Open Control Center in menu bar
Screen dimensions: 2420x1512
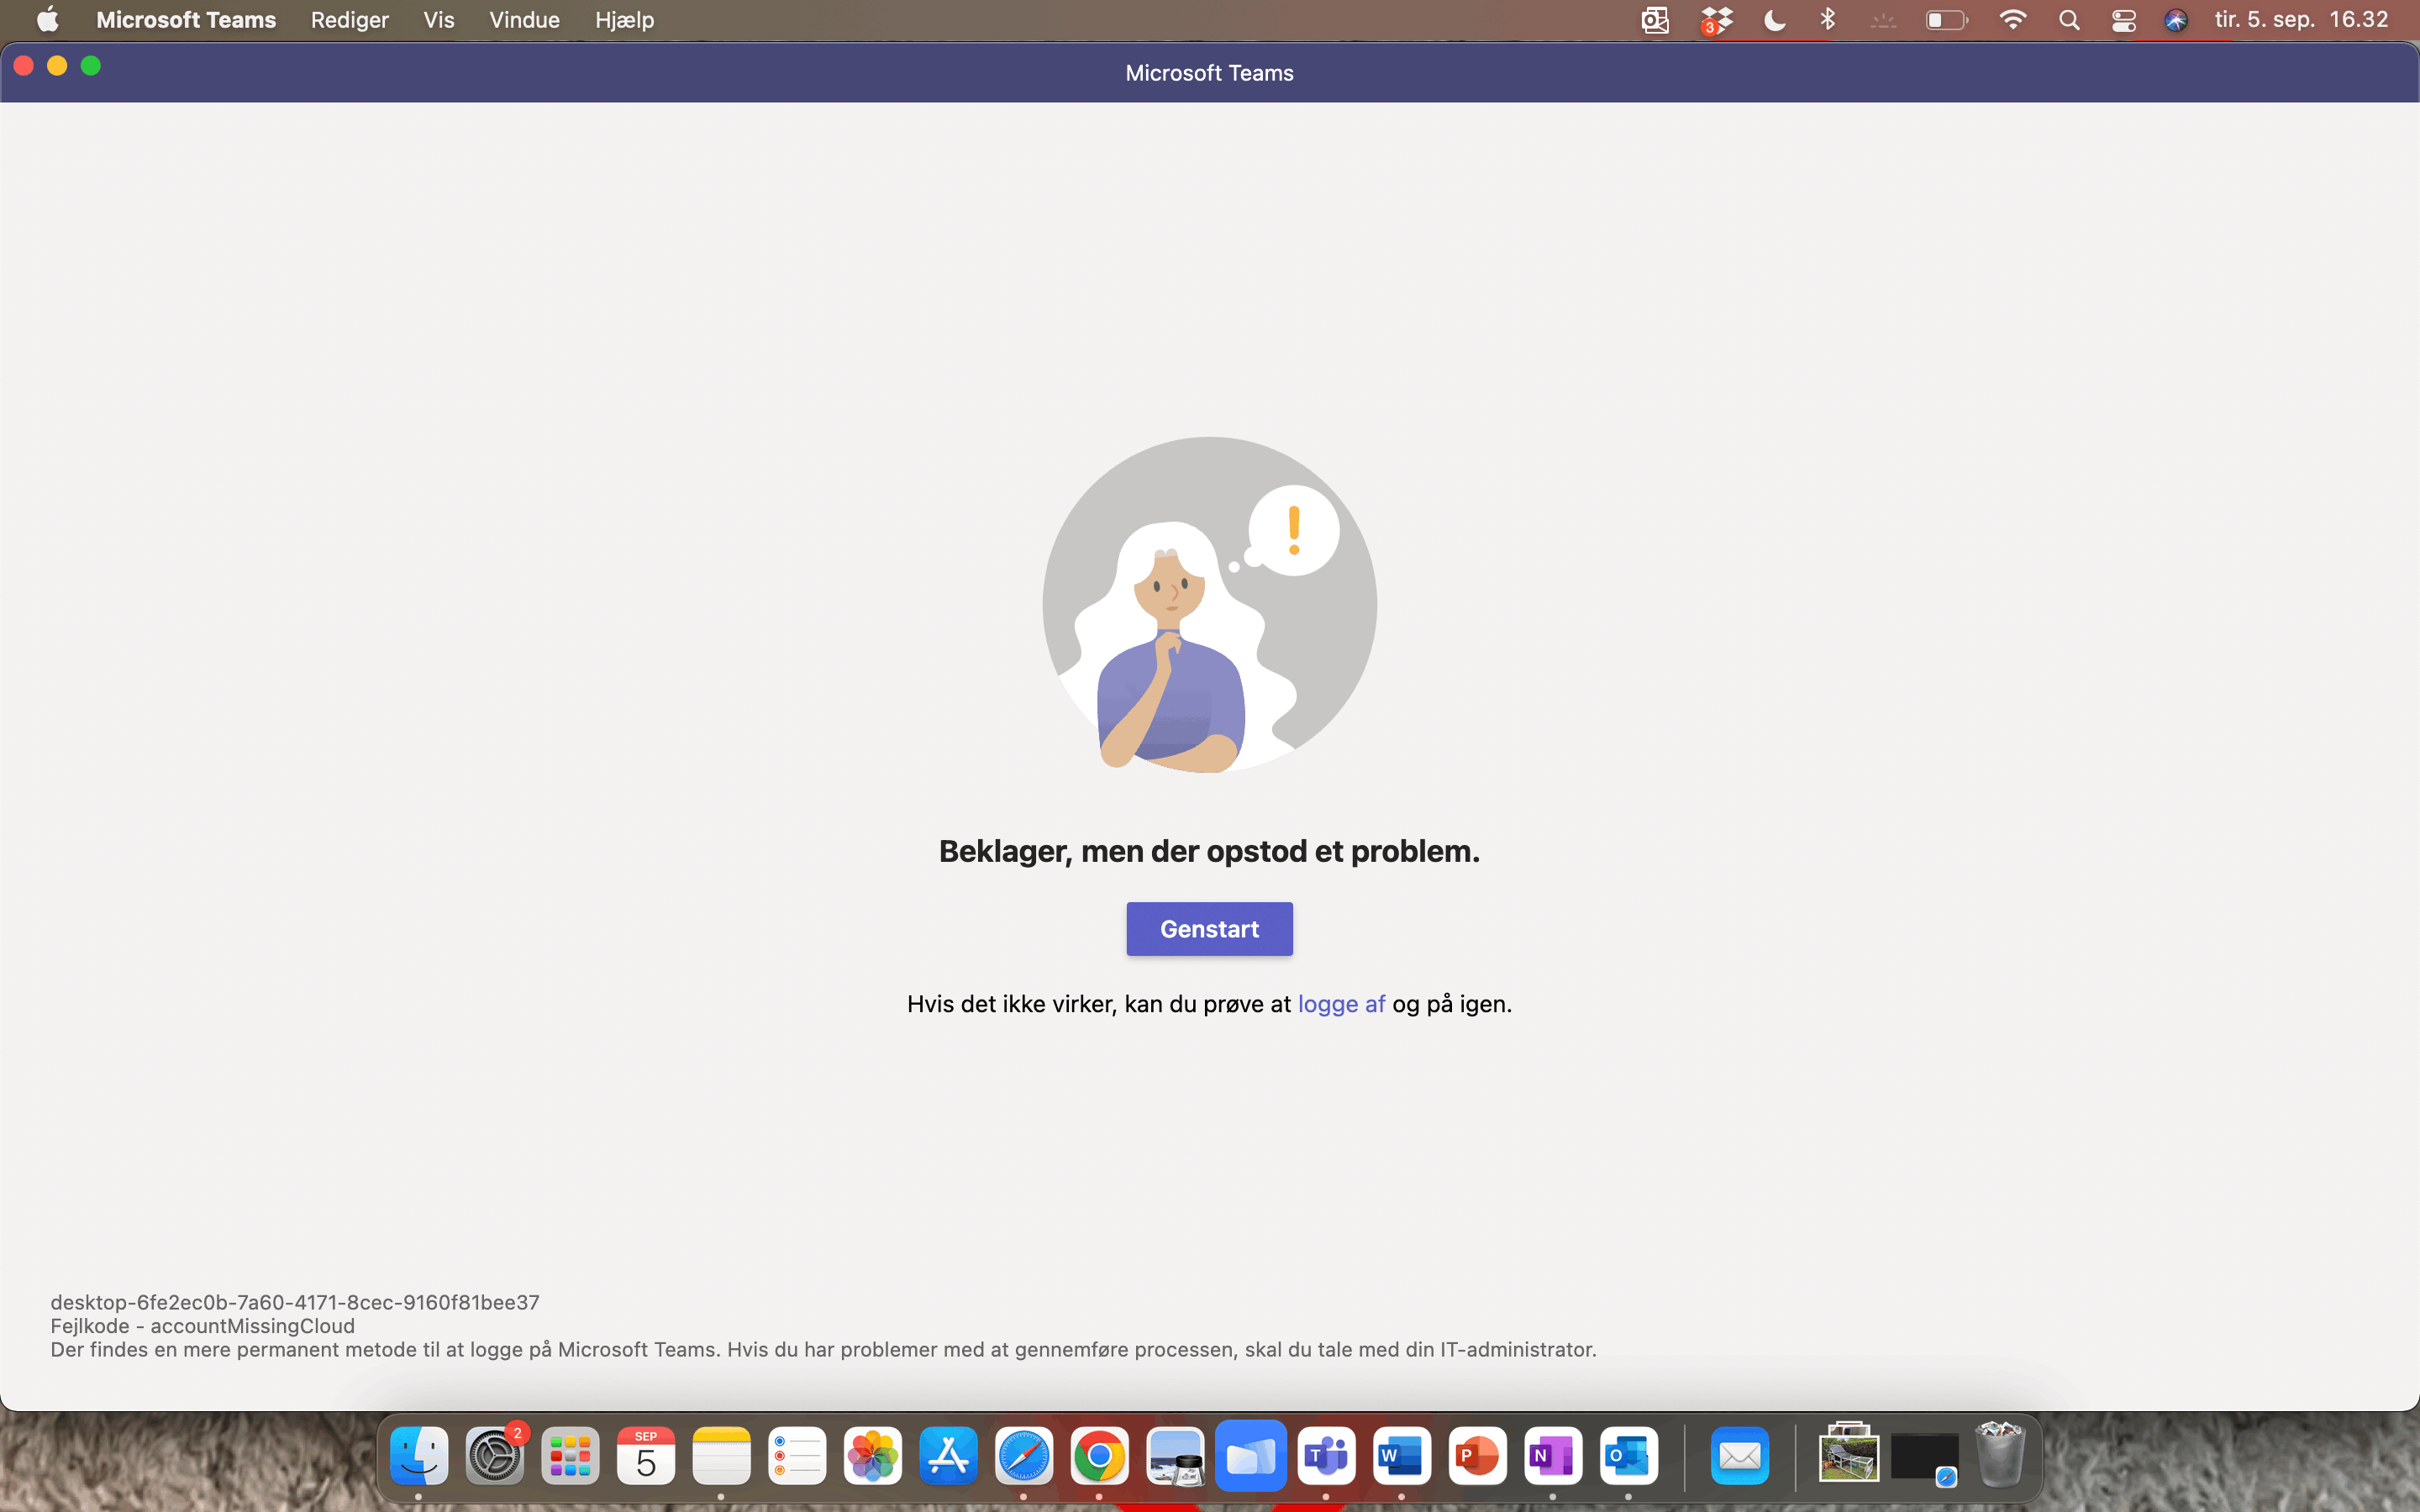[2123, 20]
